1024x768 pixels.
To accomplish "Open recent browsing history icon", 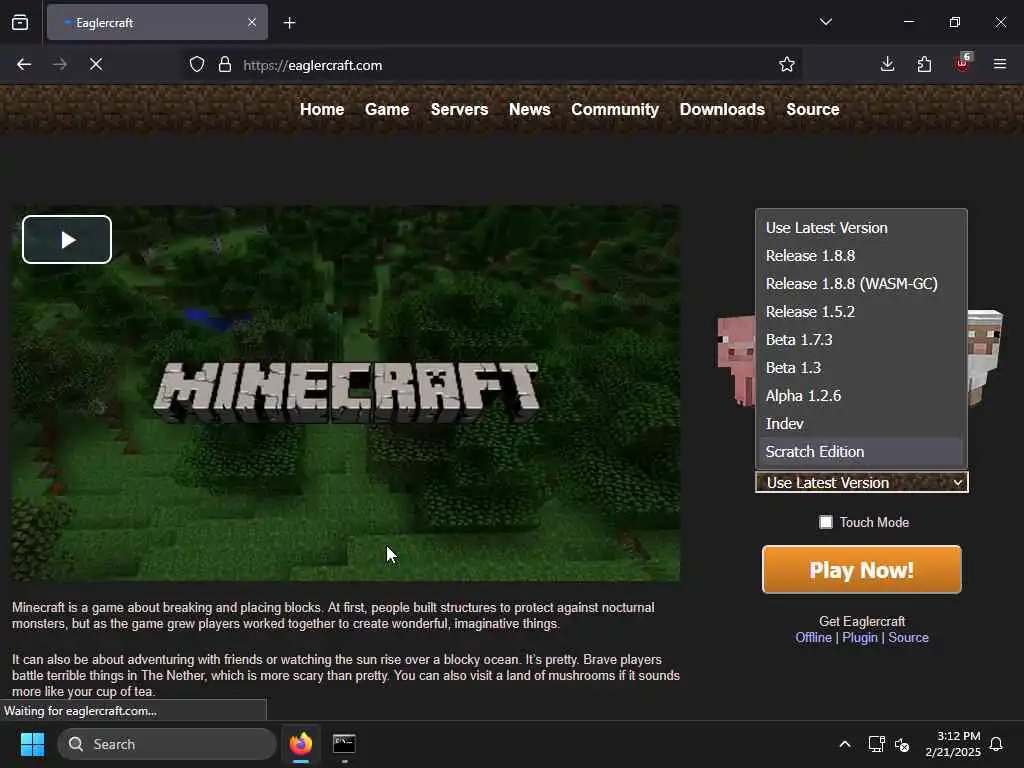I will (20, 22).
